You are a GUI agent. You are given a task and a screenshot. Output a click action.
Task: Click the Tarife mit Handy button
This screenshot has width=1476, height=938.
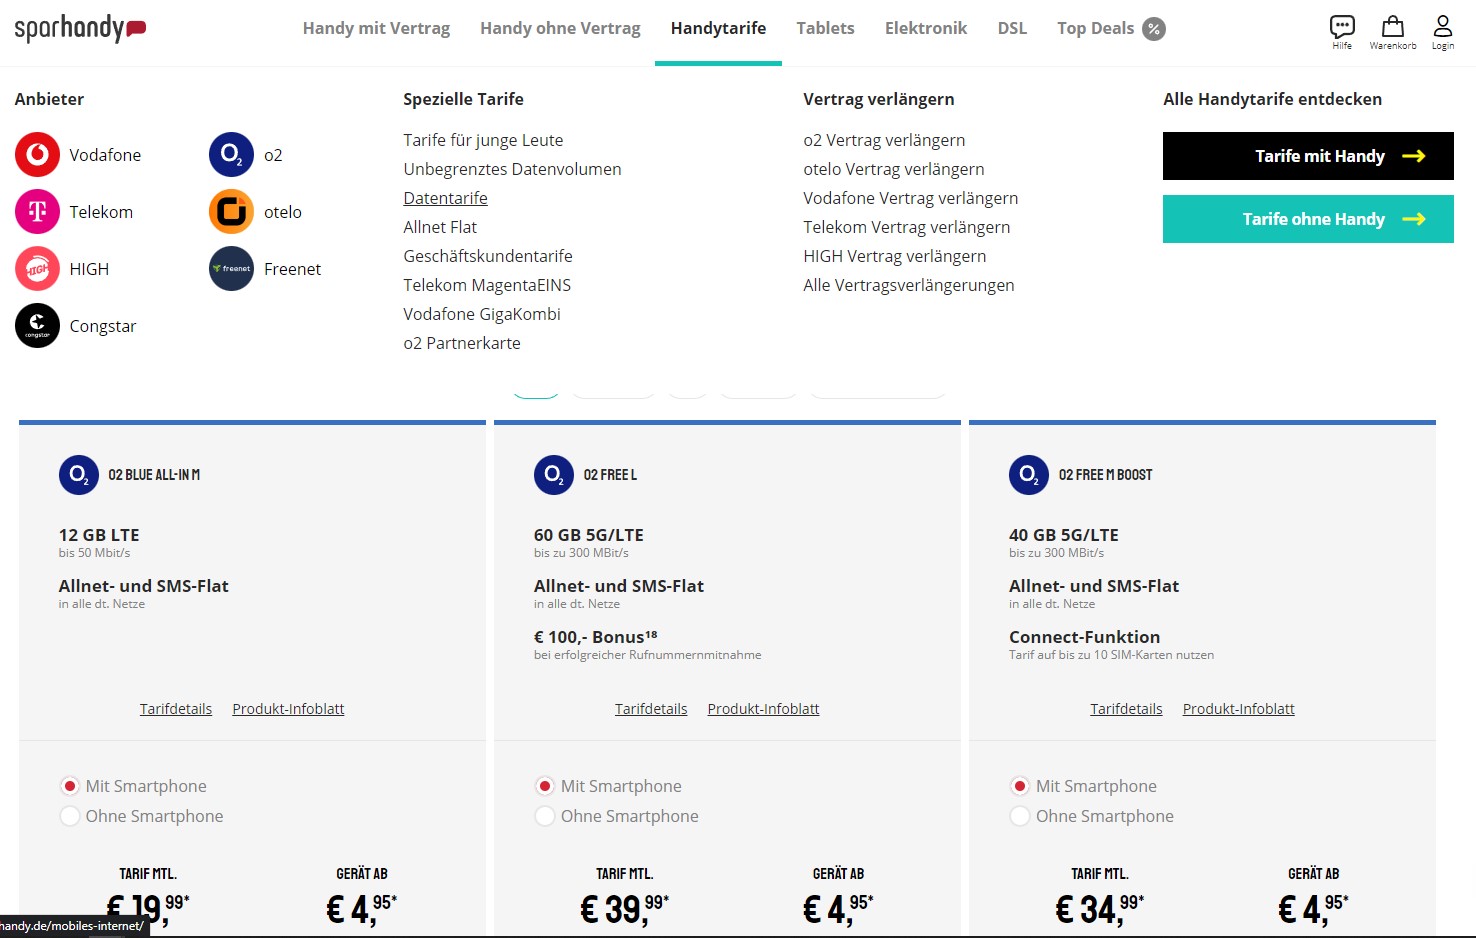(x=1308, y=156)
